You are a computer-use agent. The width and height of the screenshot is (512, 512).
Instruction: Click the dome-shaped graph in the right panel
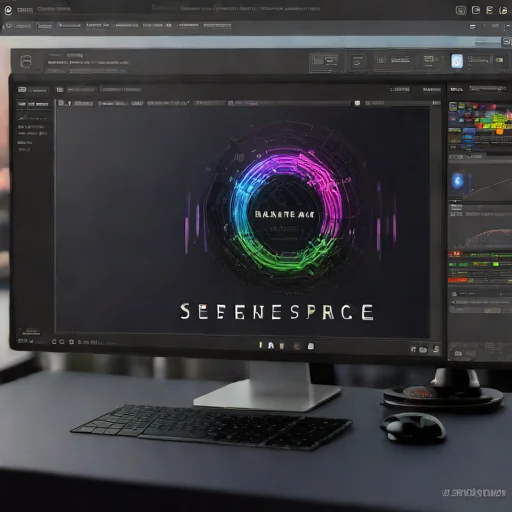pyautogui.click(x=489, y=237)
